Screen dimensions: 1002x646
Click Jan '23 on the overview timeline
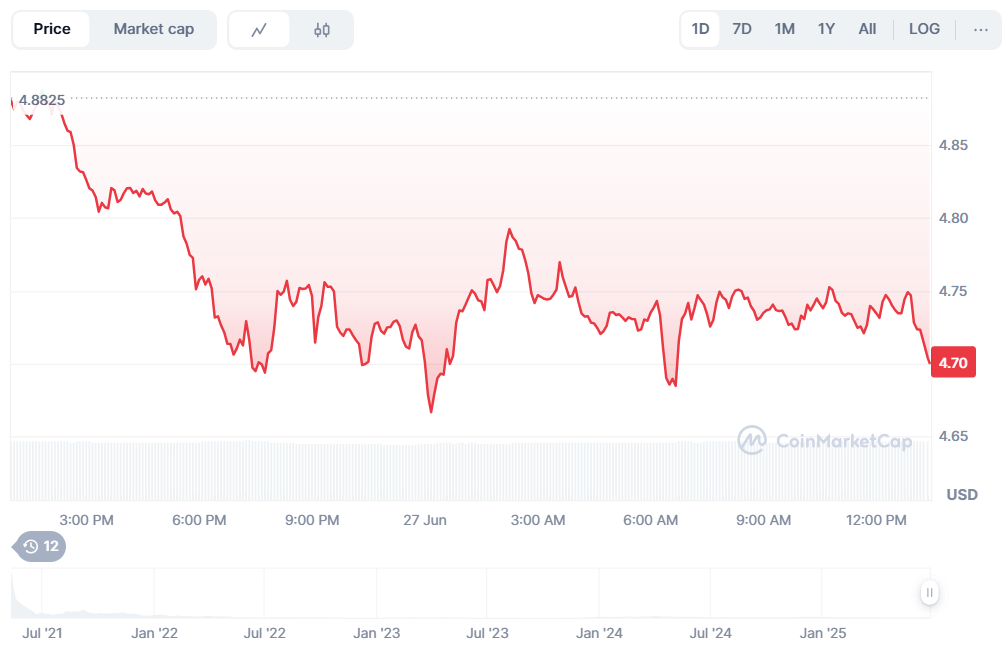[x=376, y=633]
